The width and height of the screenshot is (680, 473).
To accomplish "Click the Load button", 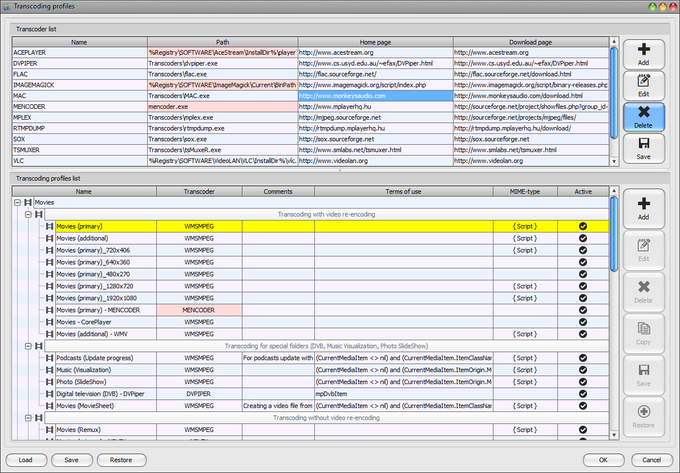I will pyautogui.click(x=26, y=460).
